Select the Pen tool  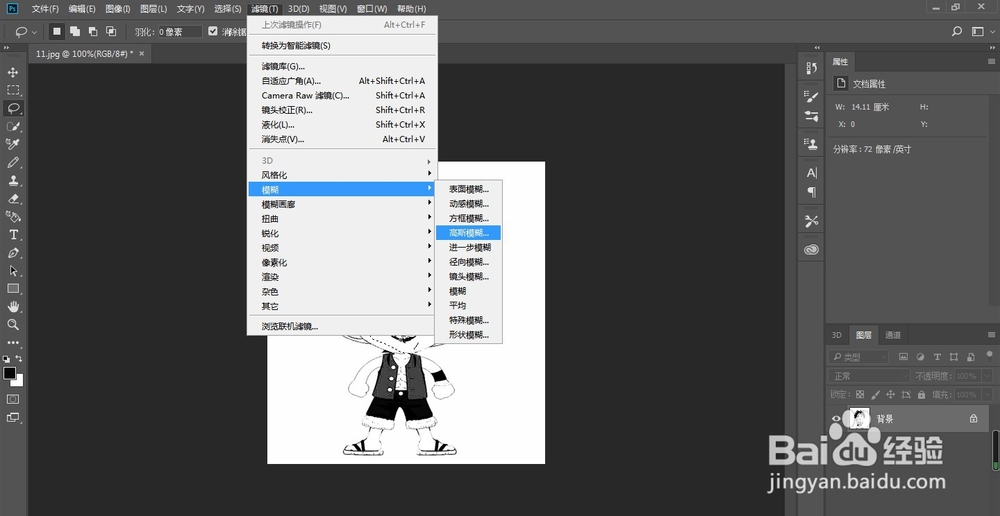(13, 253)
